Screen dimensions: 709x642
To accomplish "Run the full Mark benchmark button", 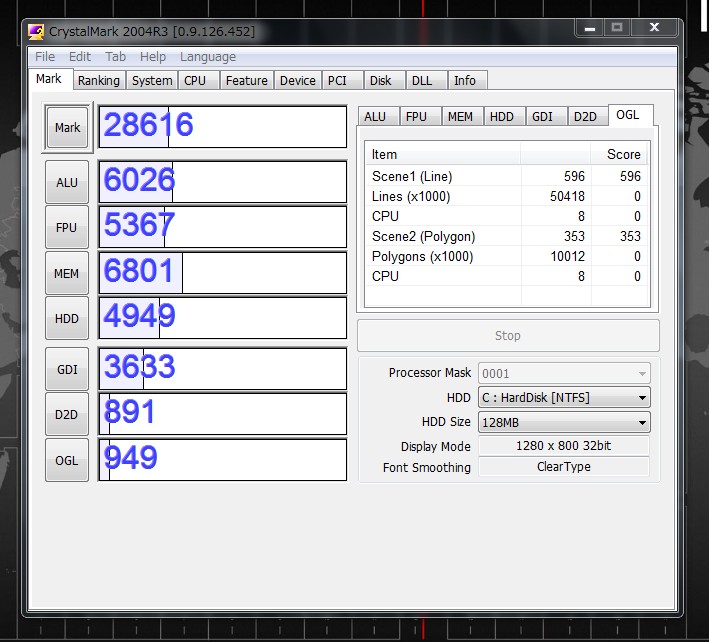I will (x=67, y=127).
